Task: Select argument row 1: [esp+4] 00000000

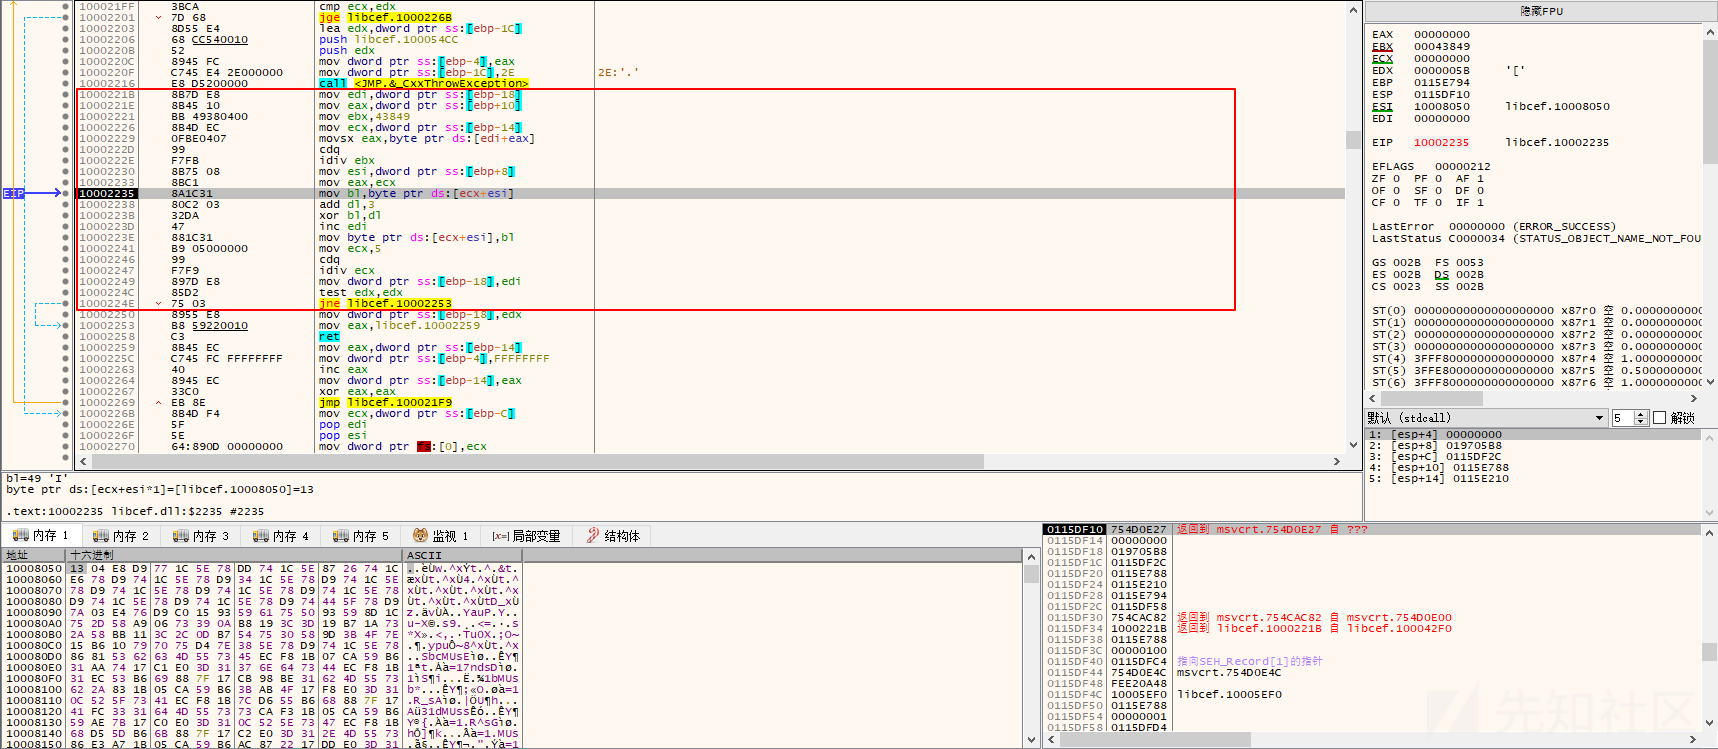Action: tap(1534, 435)
